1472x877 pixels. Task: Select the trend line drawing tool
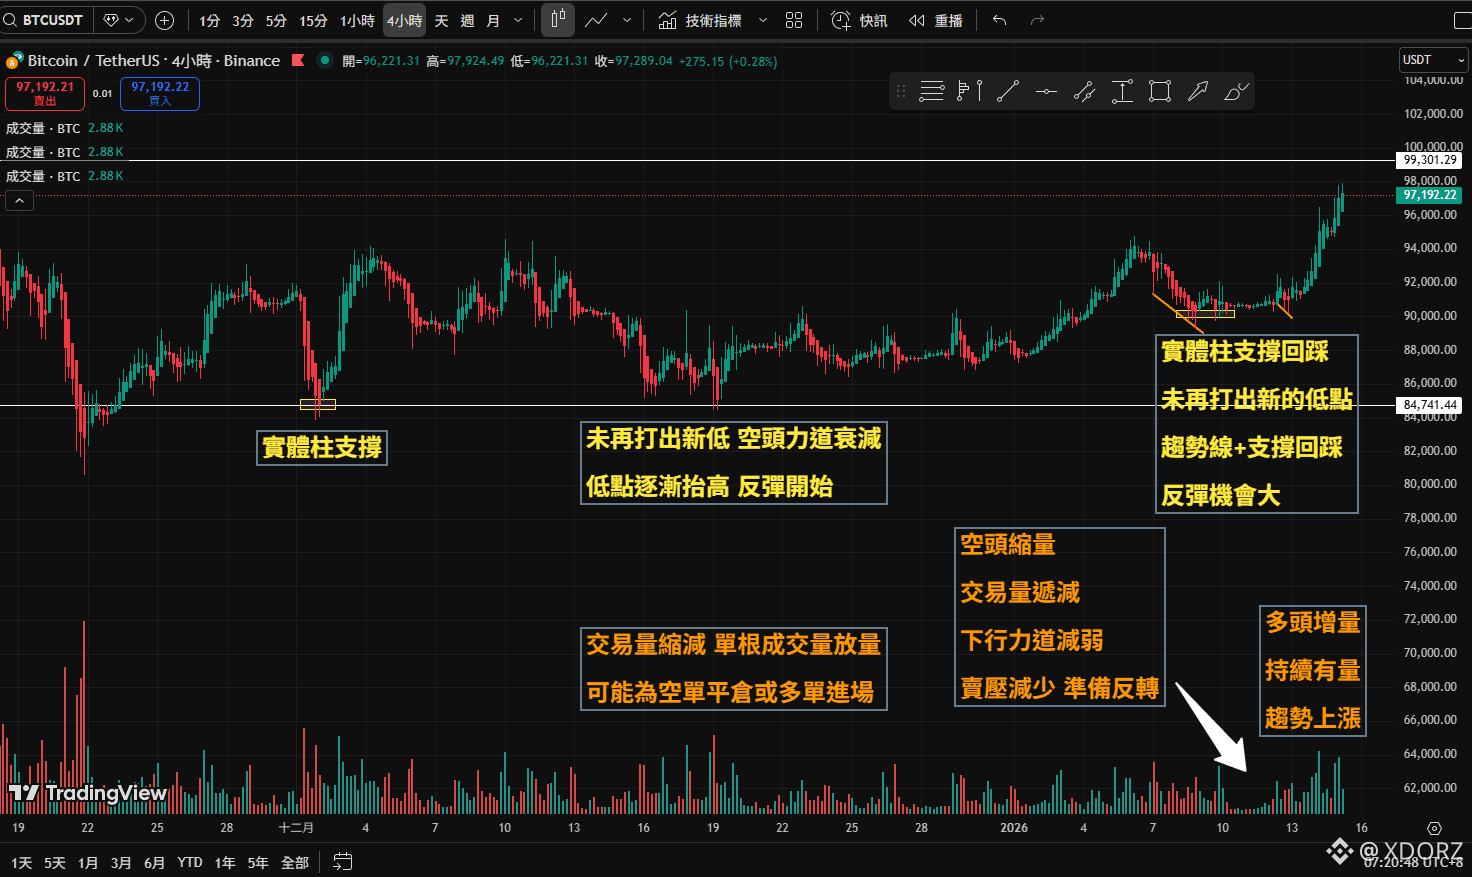point(1008,92)
